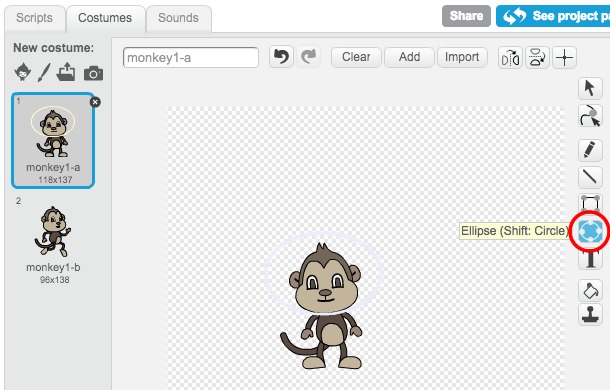Choose the Reshape tool

point(590,116)
